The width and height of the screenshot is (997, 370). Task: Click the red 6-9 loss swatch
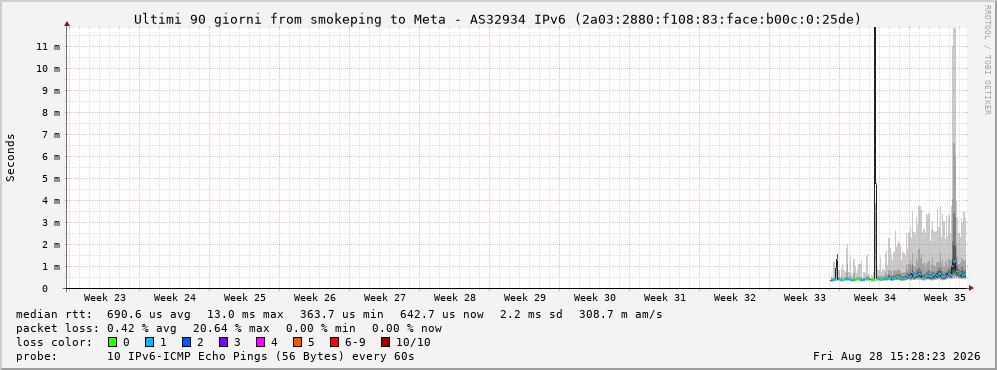point(334,343)
